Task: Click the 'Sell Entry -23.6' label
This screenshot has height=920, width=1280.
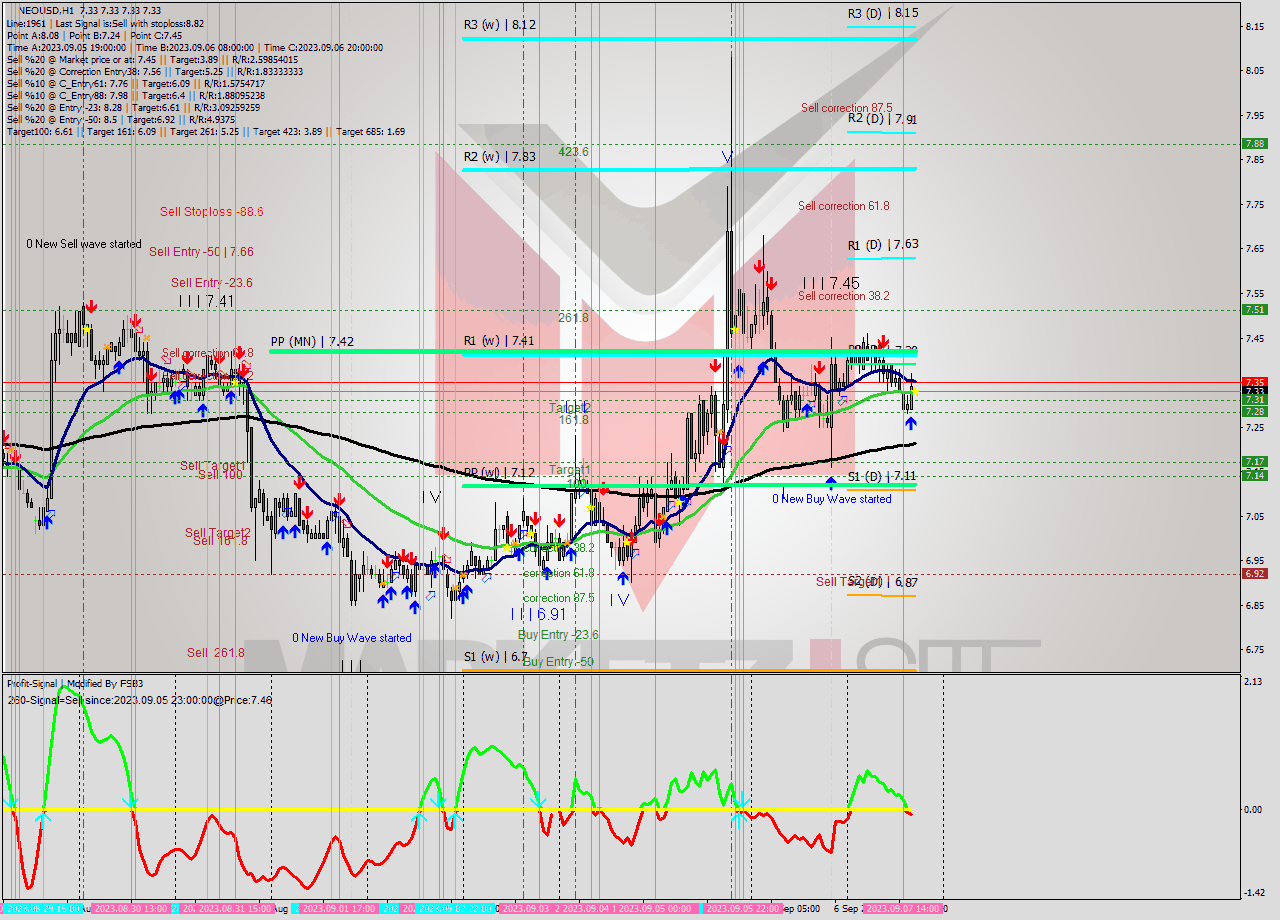Action: (211, 282)
